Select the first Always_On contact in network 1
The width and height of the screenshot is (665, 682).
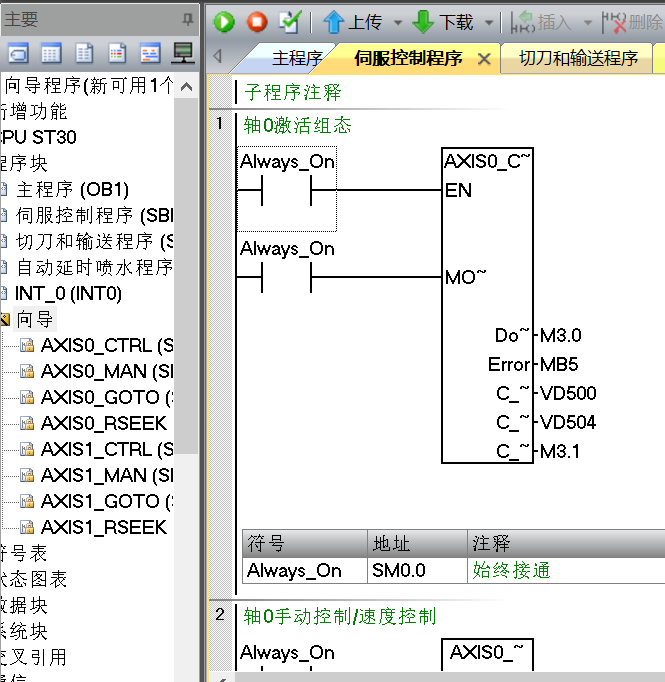pyautogui.click(x=287, y=190)
